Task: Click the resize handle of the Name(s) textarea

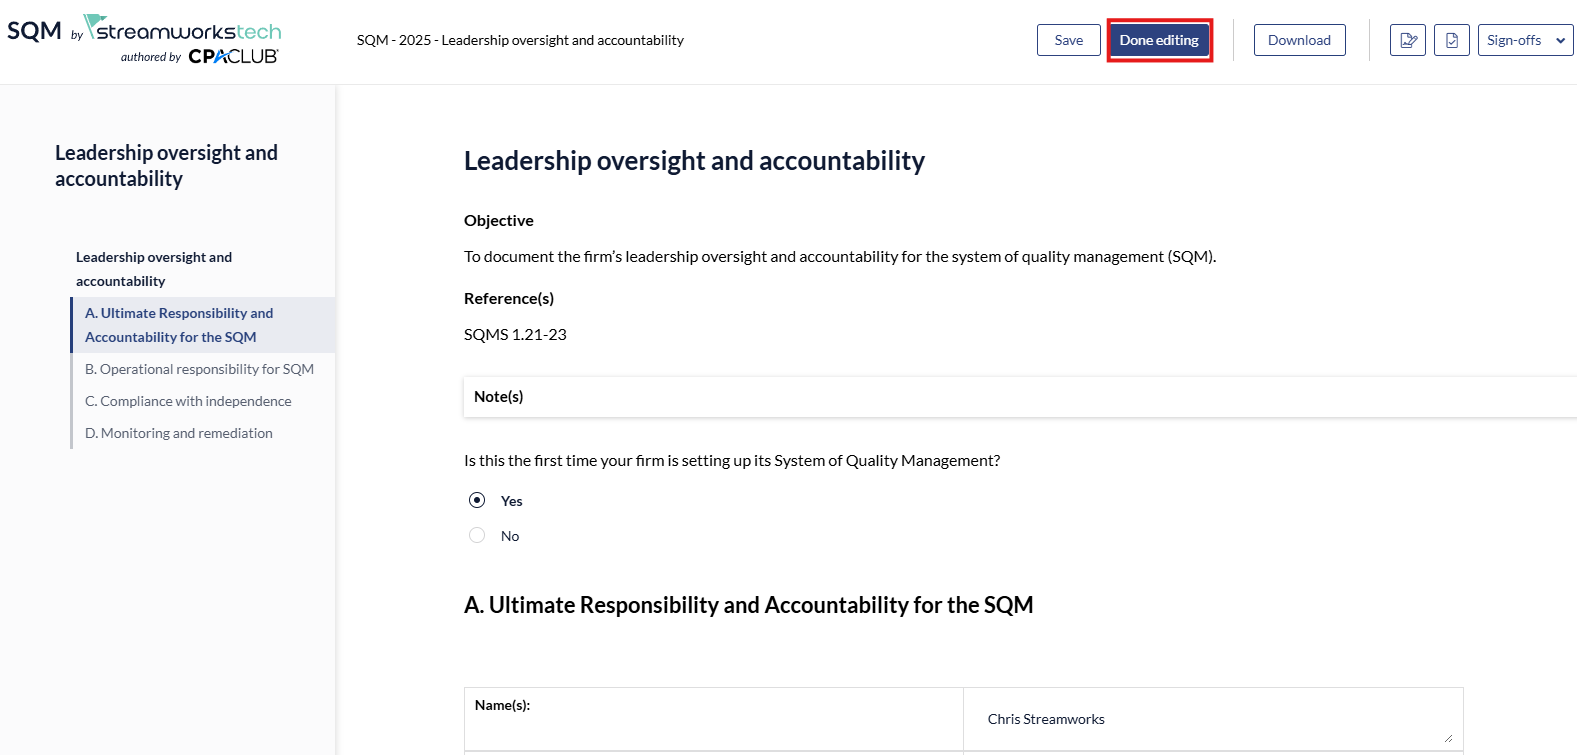Action: pyautogui.click(x=1448, y=738)
